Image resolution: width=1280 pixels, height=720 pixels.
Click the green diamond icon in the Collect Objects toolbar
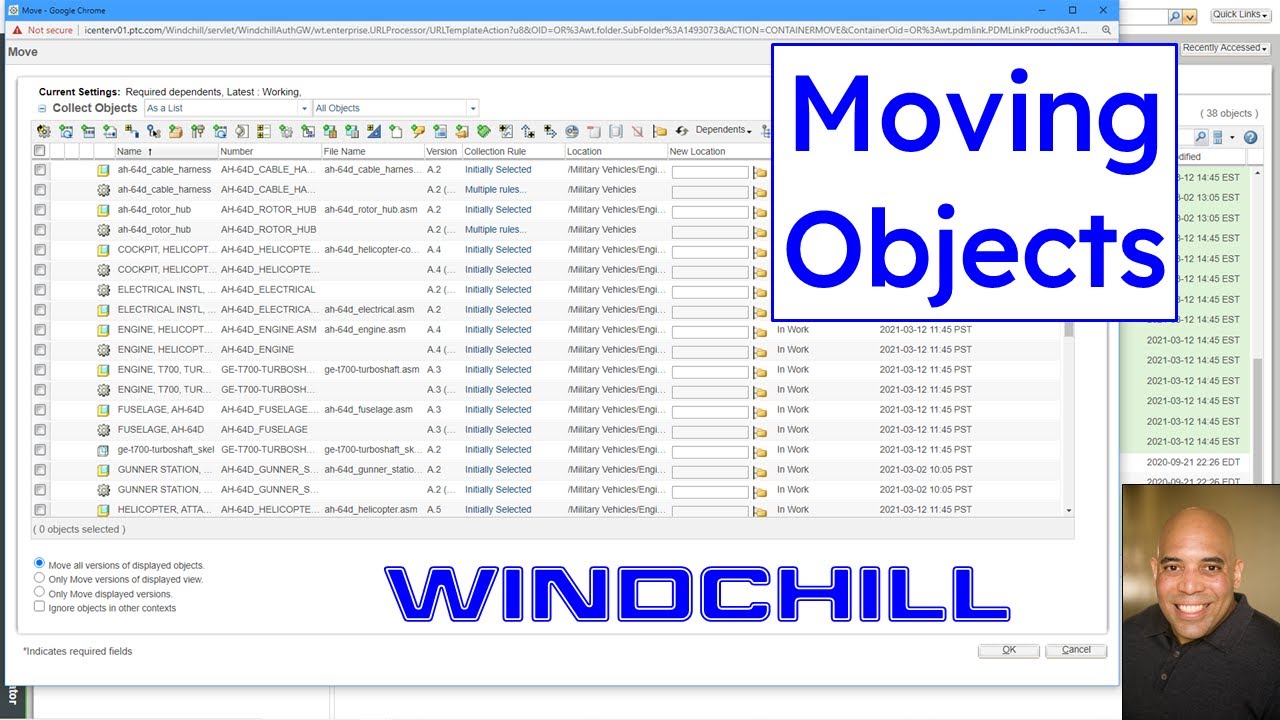pos(483,131)
